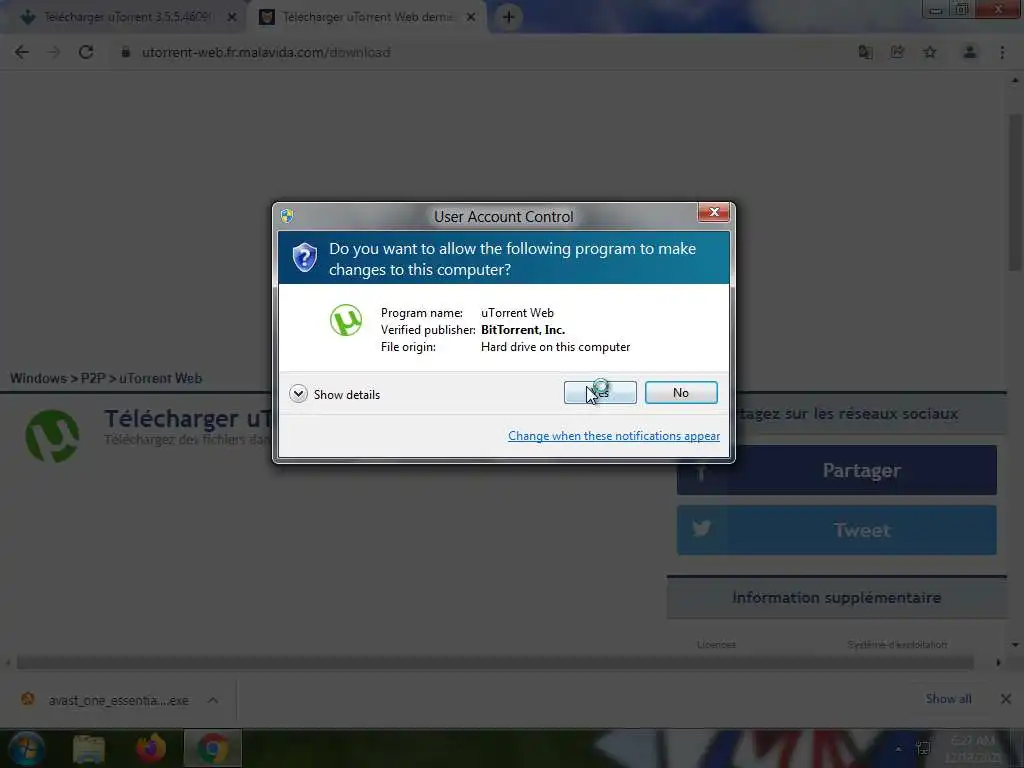Click No in User Account Control dialog
Viewport: 1024px width, 768px height.
click(680, 392)
